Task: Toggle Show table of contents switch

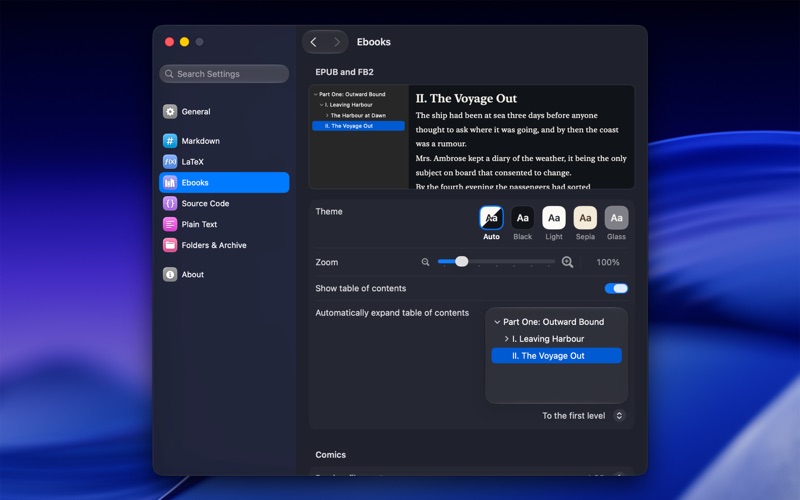Action: 616,289
